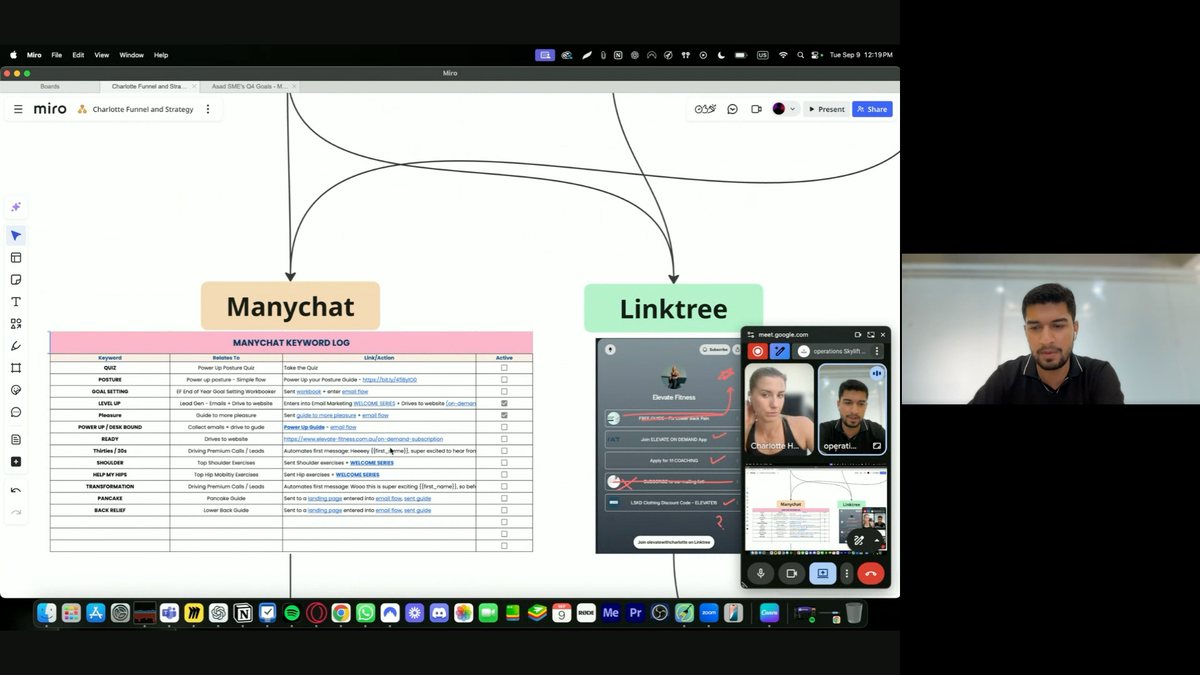The image size is (1200, 675).
Task: Expand the collaborator avatar dropdown
Action: pos(793,109)
